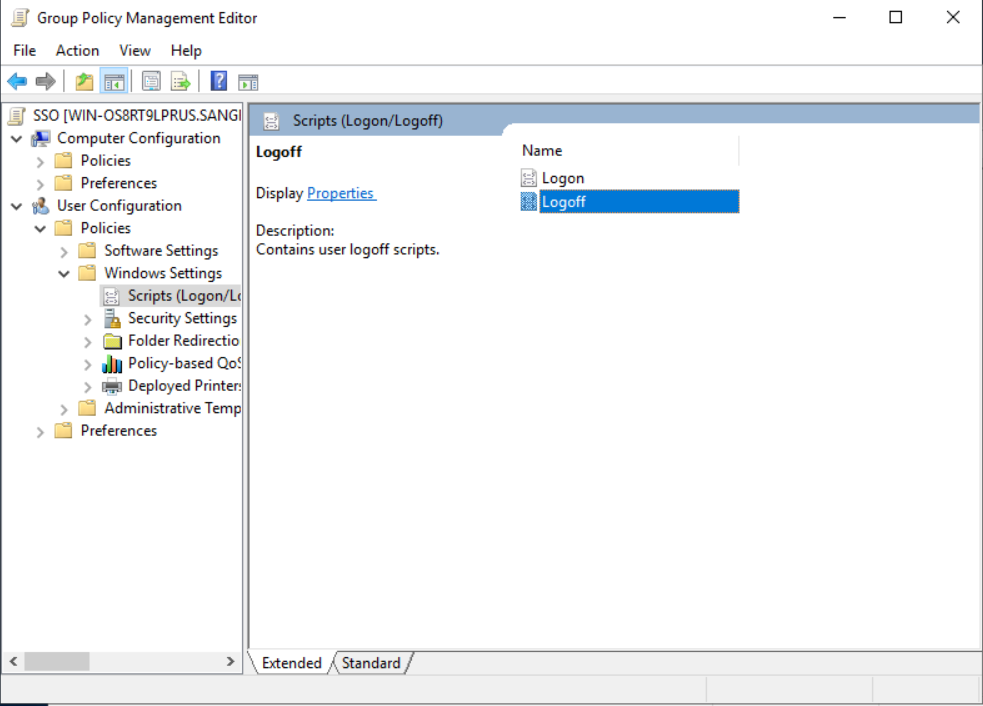Click the Export List toolbar icon
Screen dimensions: 983x706
[180, 82]
